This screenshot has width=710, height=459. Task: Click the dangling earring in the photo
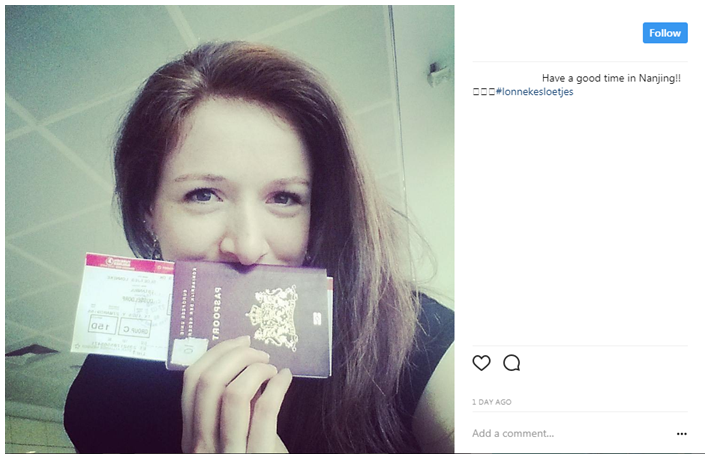click(x=156, y=248)
